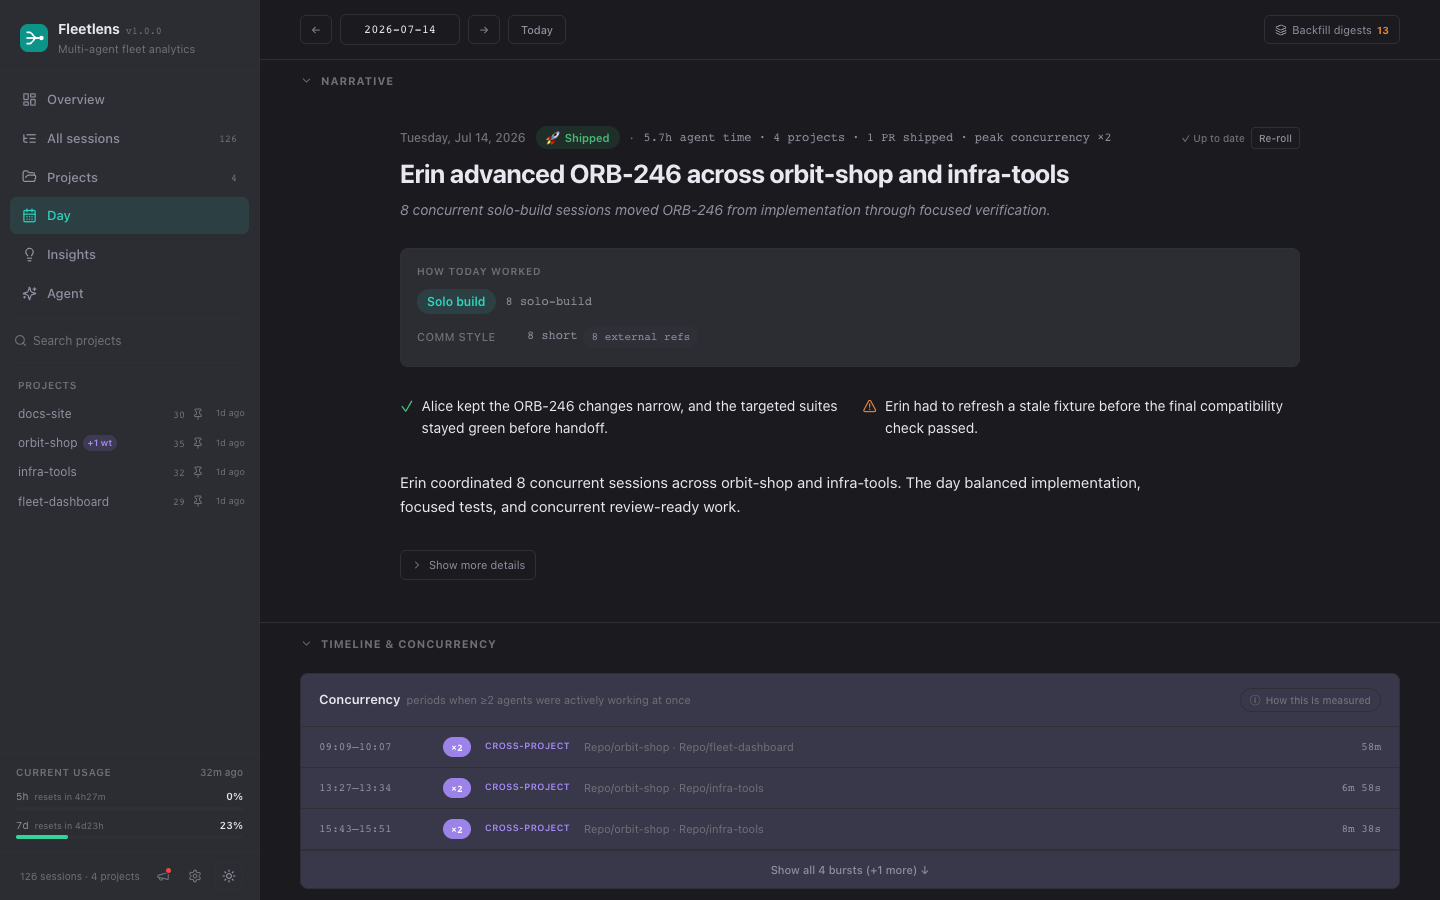Click the Re-roll button
Screen dimensions: 1440x900
coord(1275,138)
